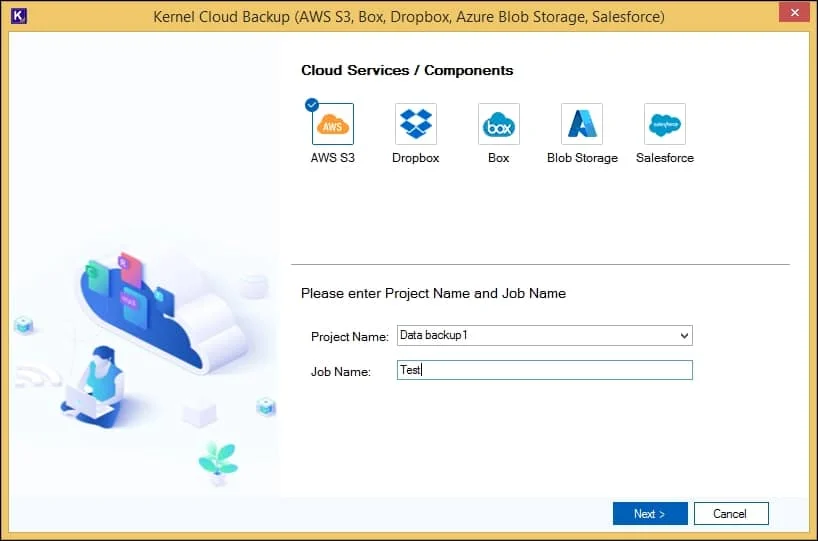Toggle the blue checkmark on AWS S3

coord(312,105)
